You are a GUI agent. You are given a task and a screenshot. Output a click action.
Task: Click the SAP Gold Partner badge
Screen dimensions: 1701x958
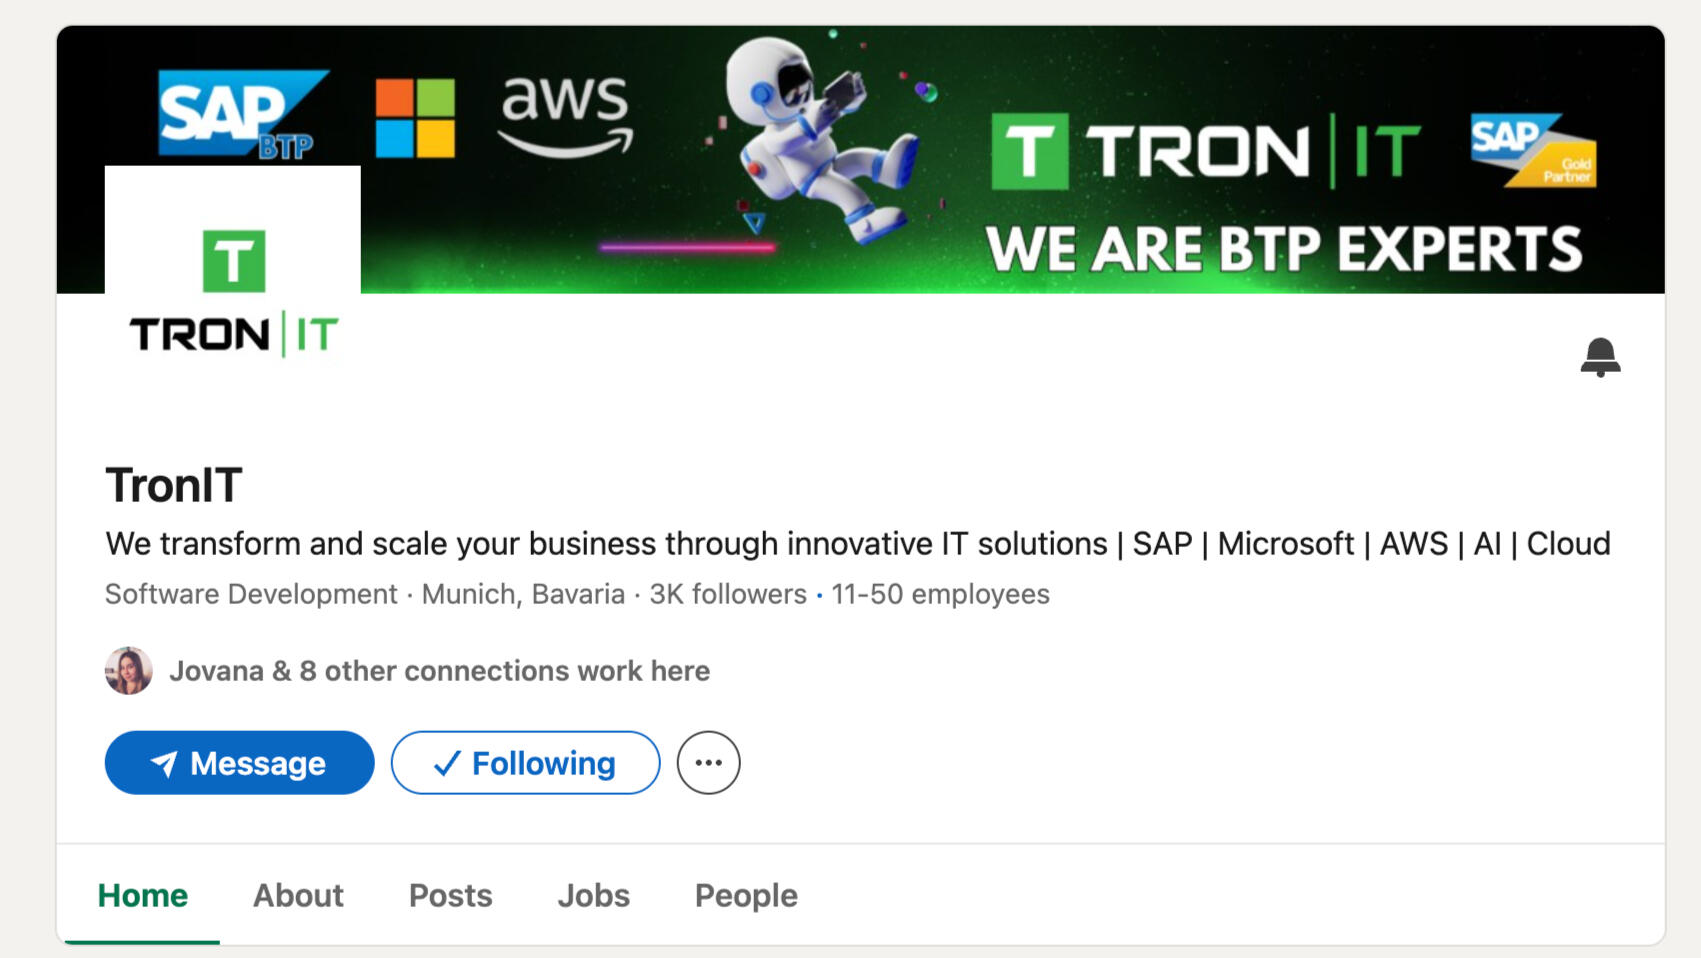1533,150
